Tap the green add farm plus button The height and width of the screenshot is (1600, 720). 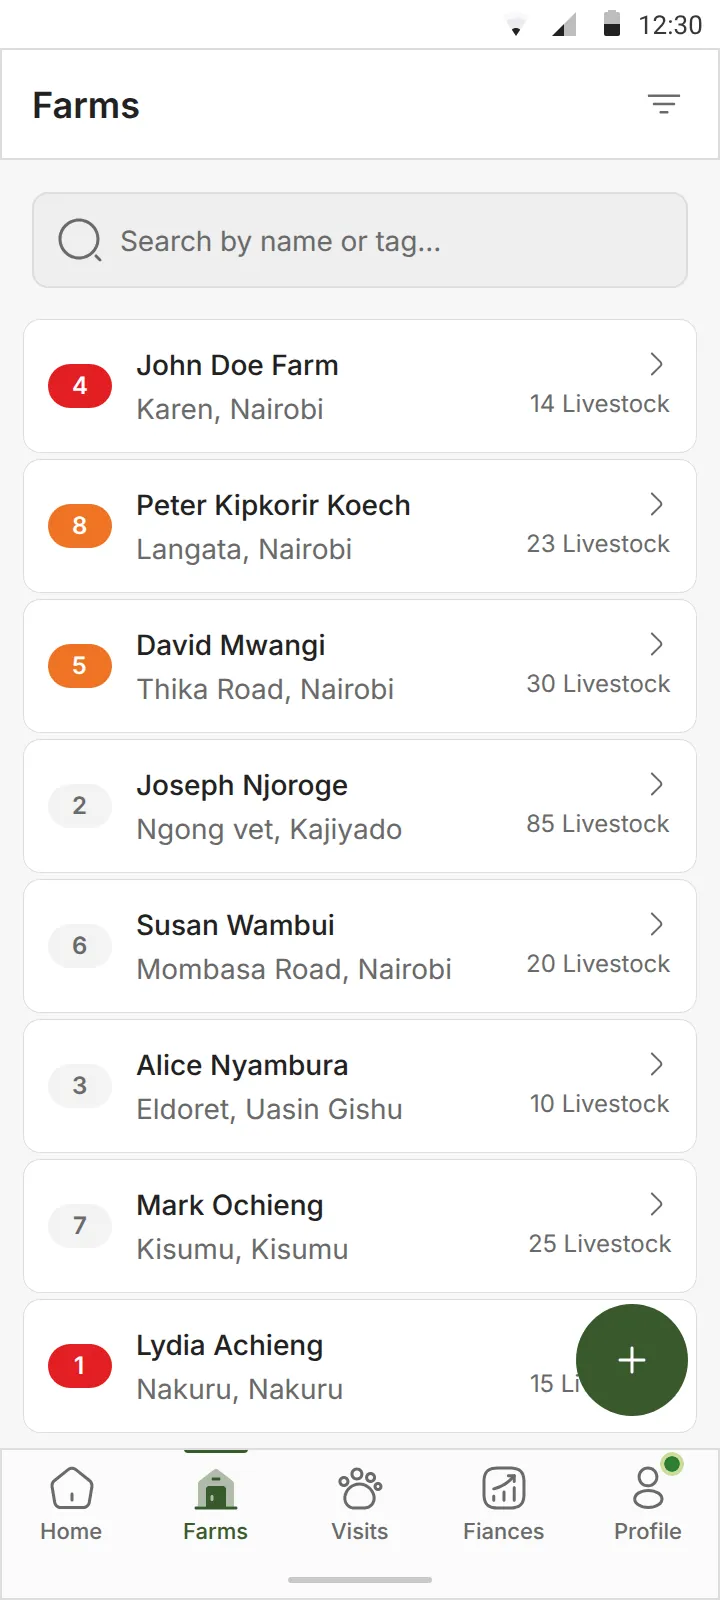tap(632, 1360)
